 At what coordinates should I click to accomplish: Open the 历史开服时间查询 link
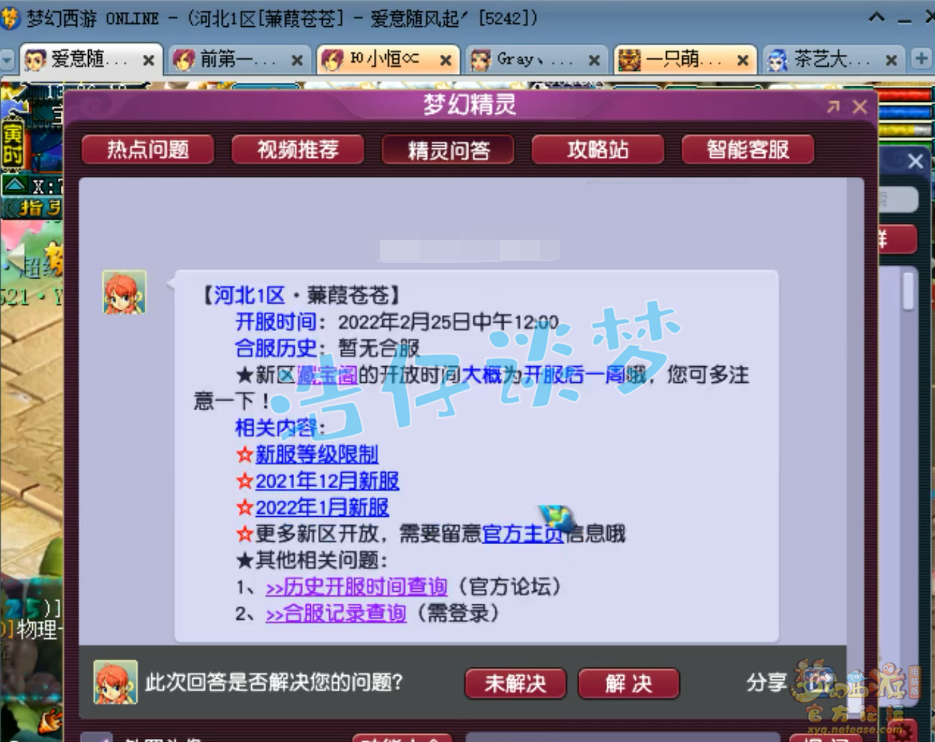[x=356, y=587]
